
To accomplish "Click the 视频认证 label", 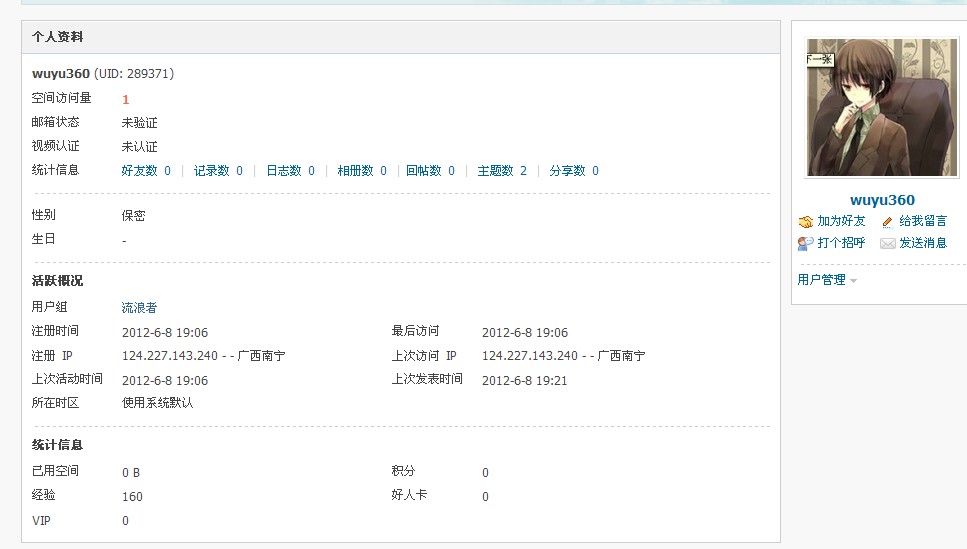I will 56,146.
